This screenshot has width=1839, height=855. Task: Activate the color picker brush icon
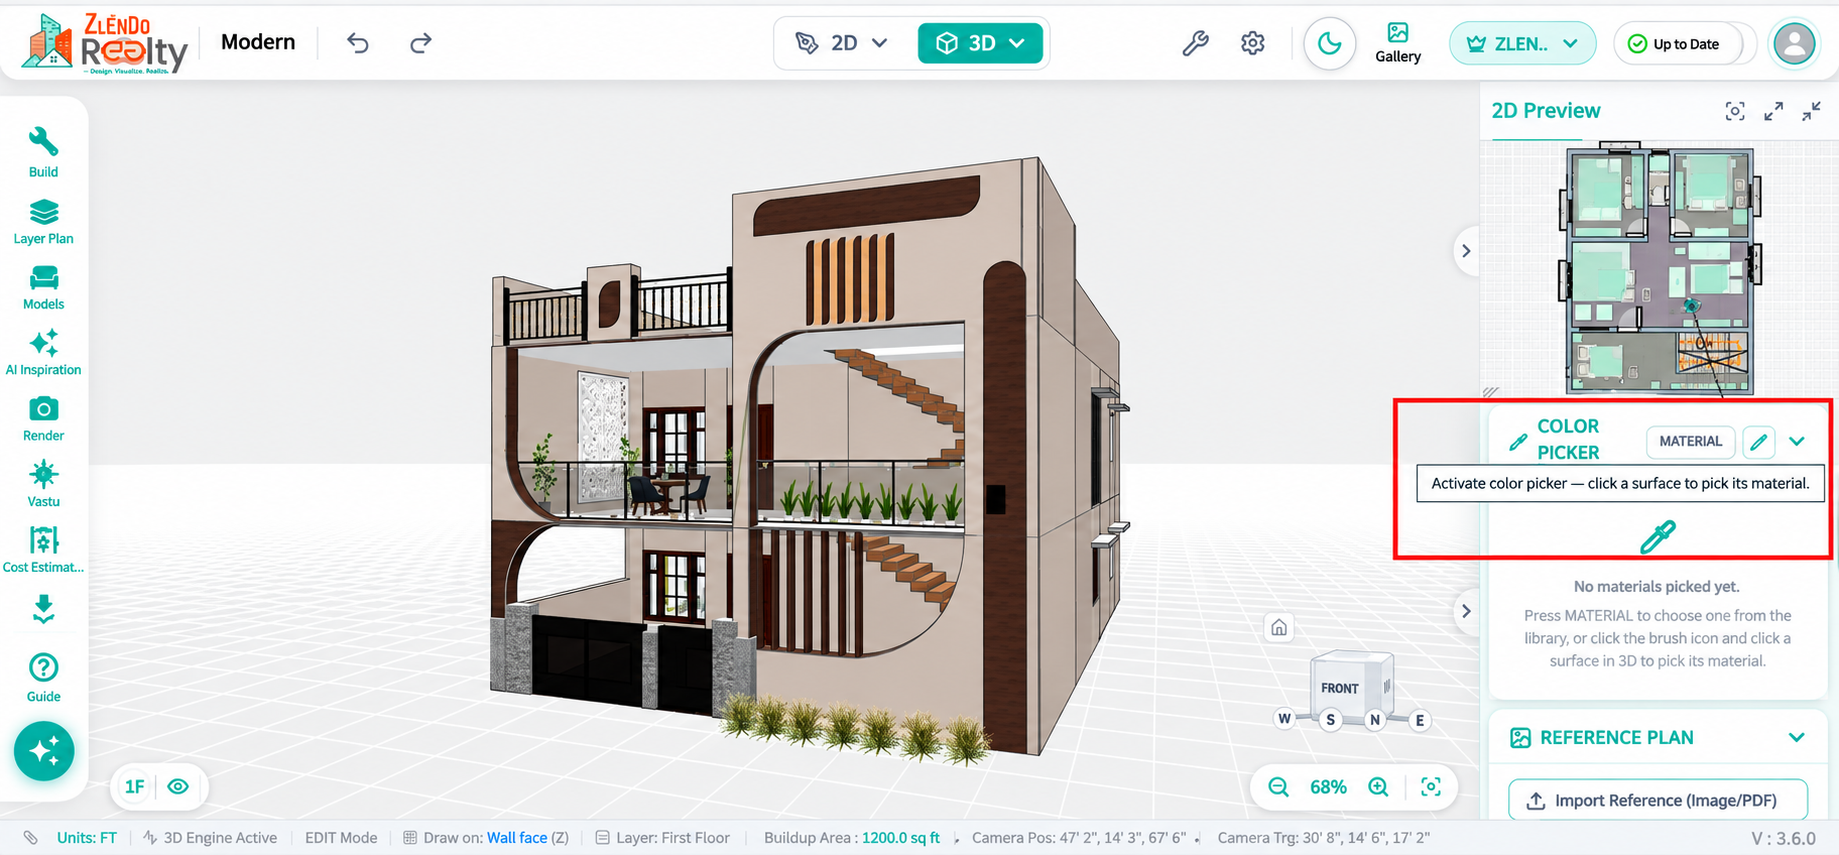tap(1758, 441)
